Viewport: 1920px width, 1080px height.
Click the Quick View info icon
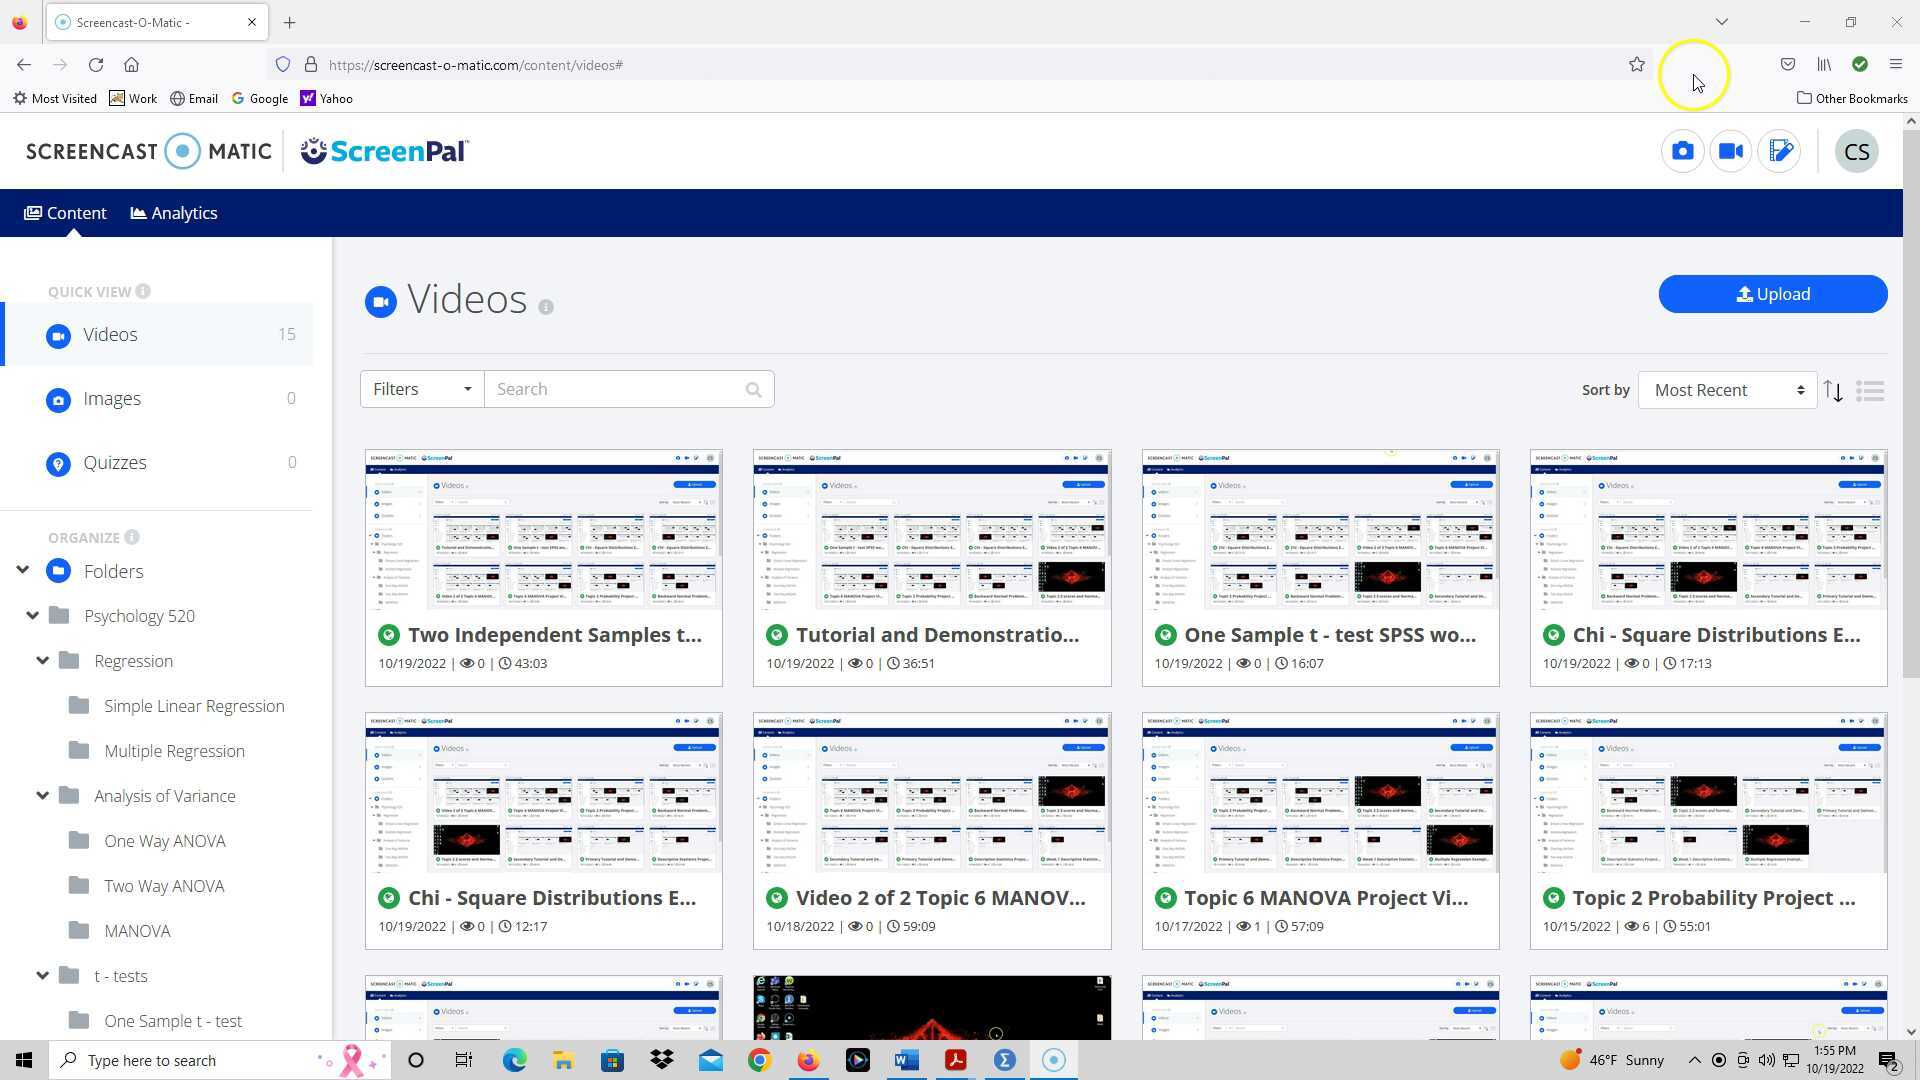pyautogui.click(x=143, y=291)
